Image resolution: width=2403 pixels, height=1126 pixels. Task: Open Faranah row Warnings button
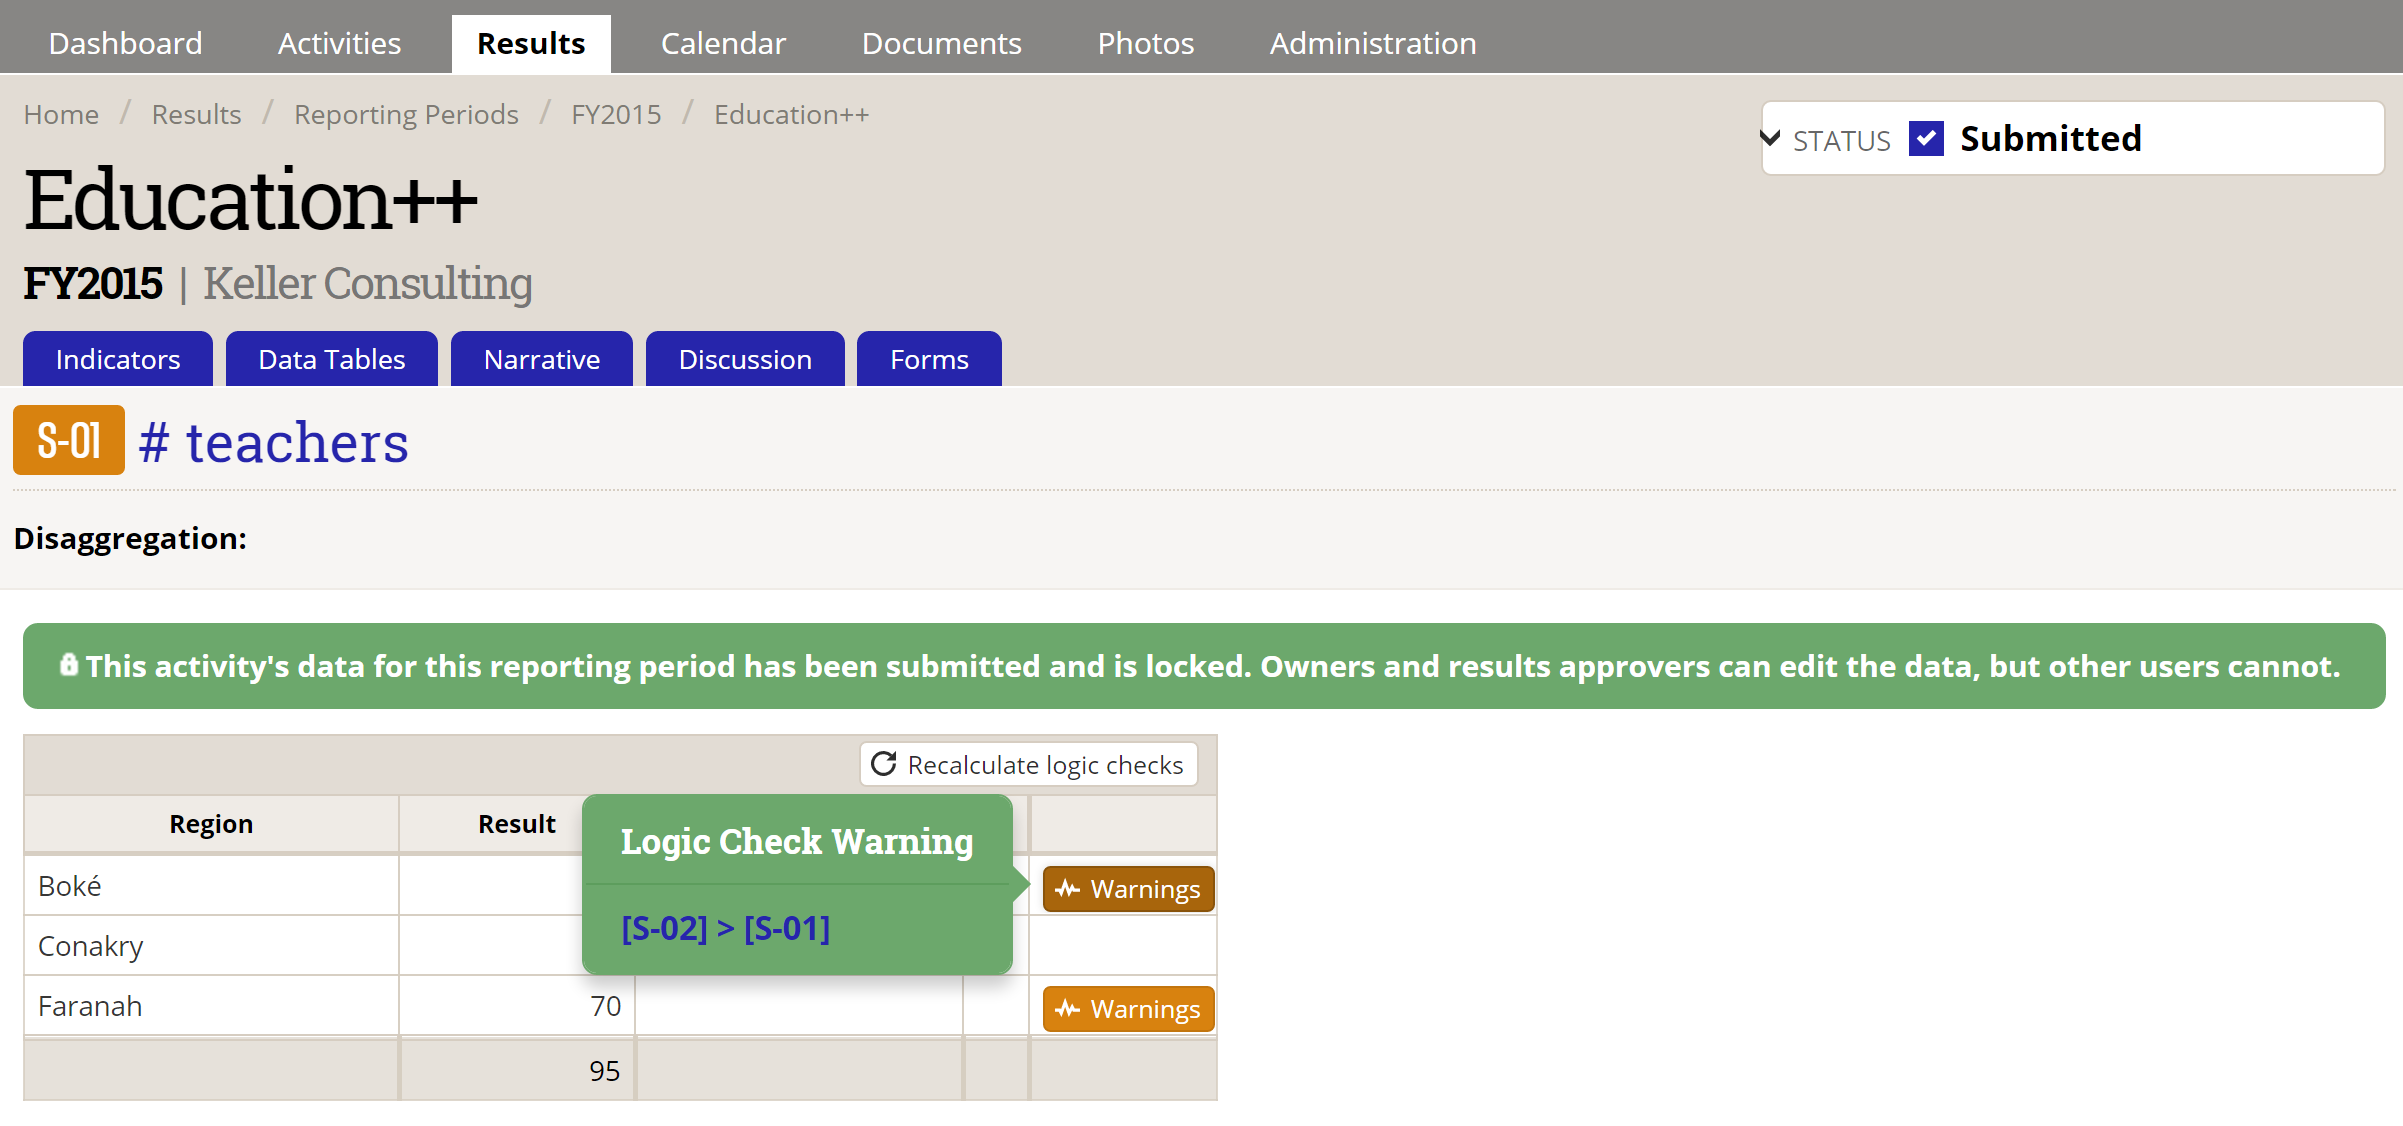pos(1128,1009)
